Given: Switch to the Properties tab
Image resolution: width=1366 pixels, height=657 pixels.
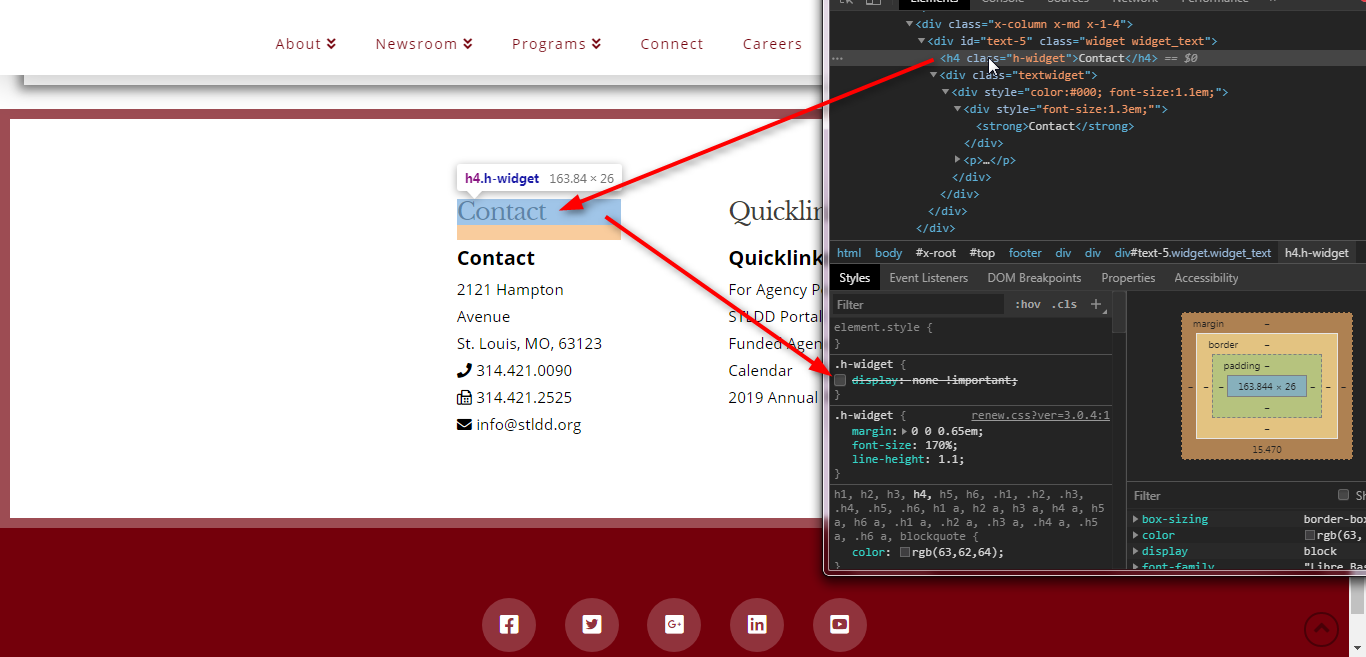Looking at the screenshot, I should [x=1128, y=278].
